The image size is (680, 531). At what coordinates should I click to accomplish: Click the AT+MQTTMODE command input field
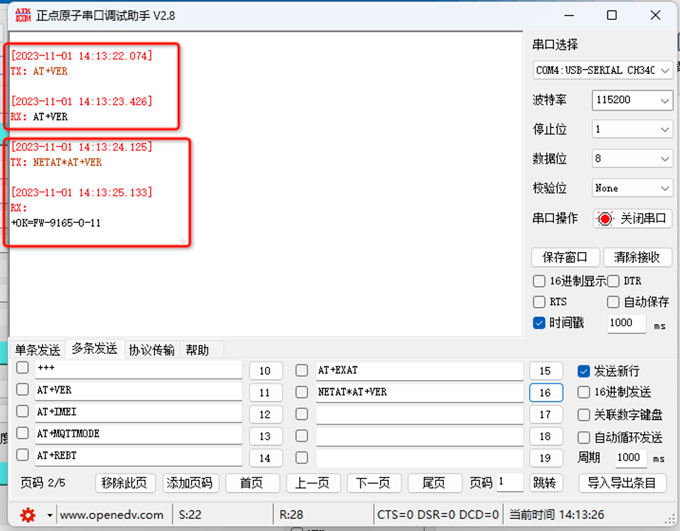point(138,435)
